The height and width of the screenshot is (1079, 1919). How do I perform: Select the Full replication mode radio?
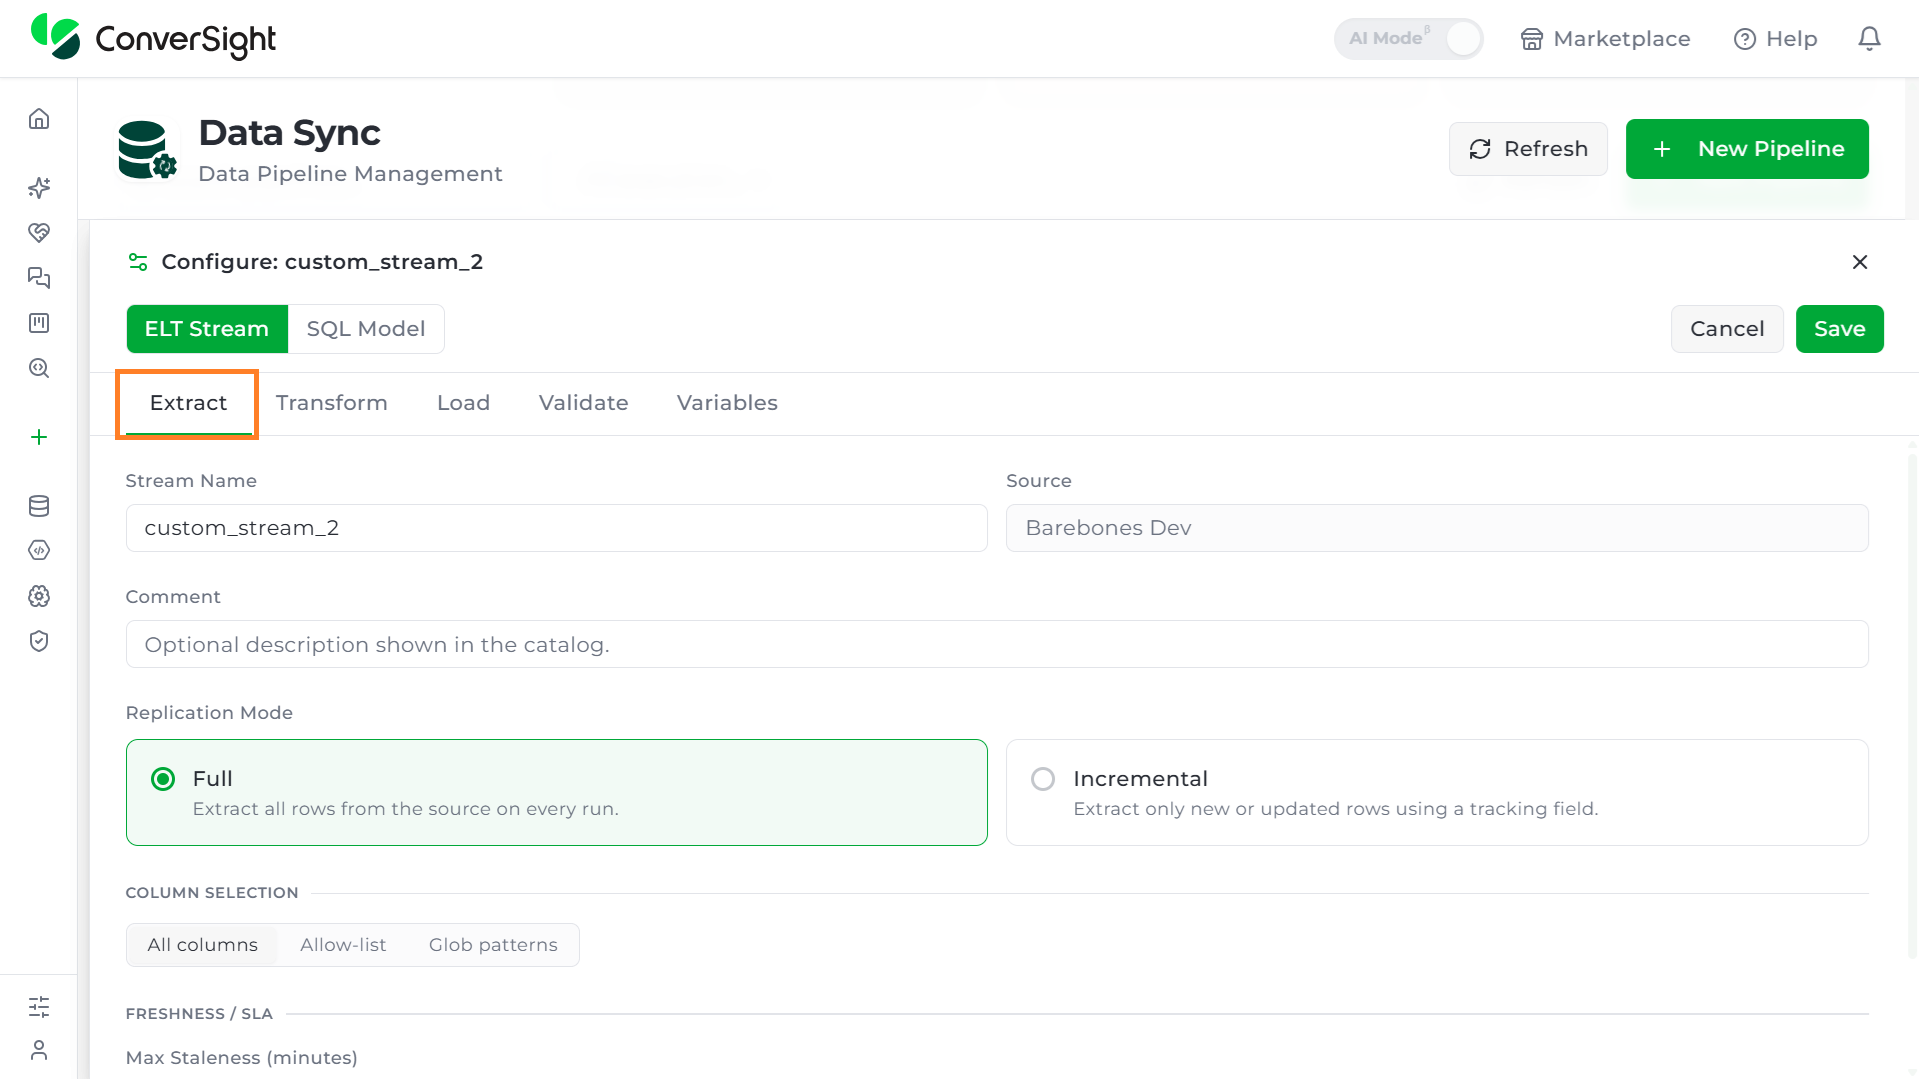(x=163, y=779)
